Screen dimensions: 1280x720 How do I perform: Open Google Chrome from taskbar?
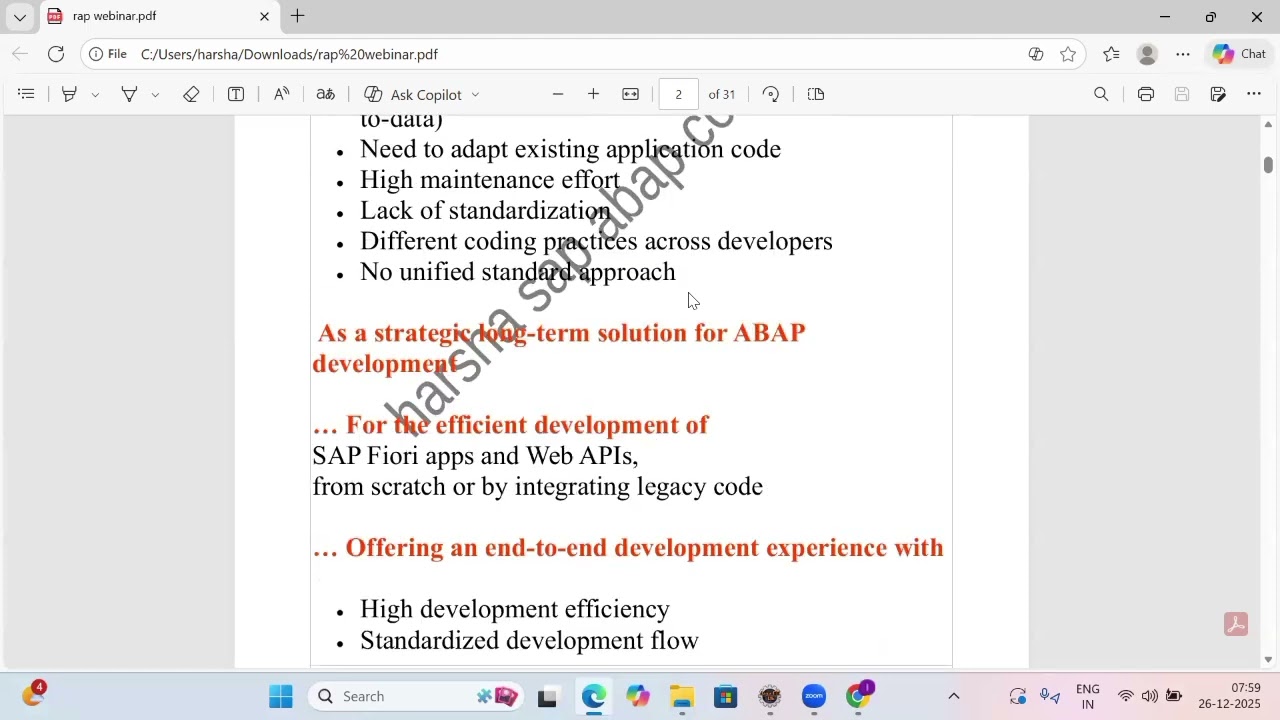click(x=859, y=697)
